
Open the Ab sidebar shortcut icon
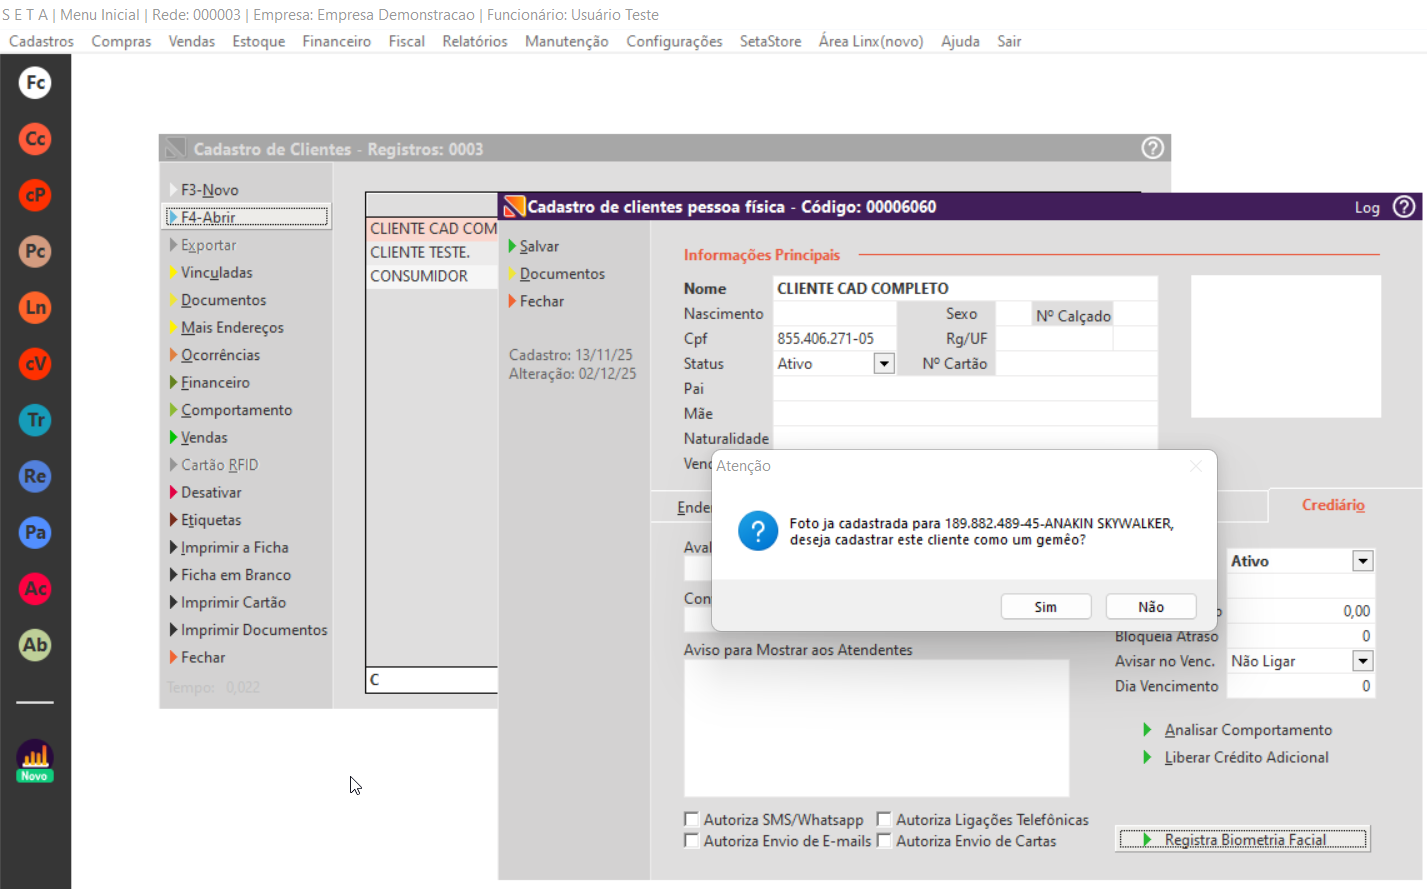35,645
